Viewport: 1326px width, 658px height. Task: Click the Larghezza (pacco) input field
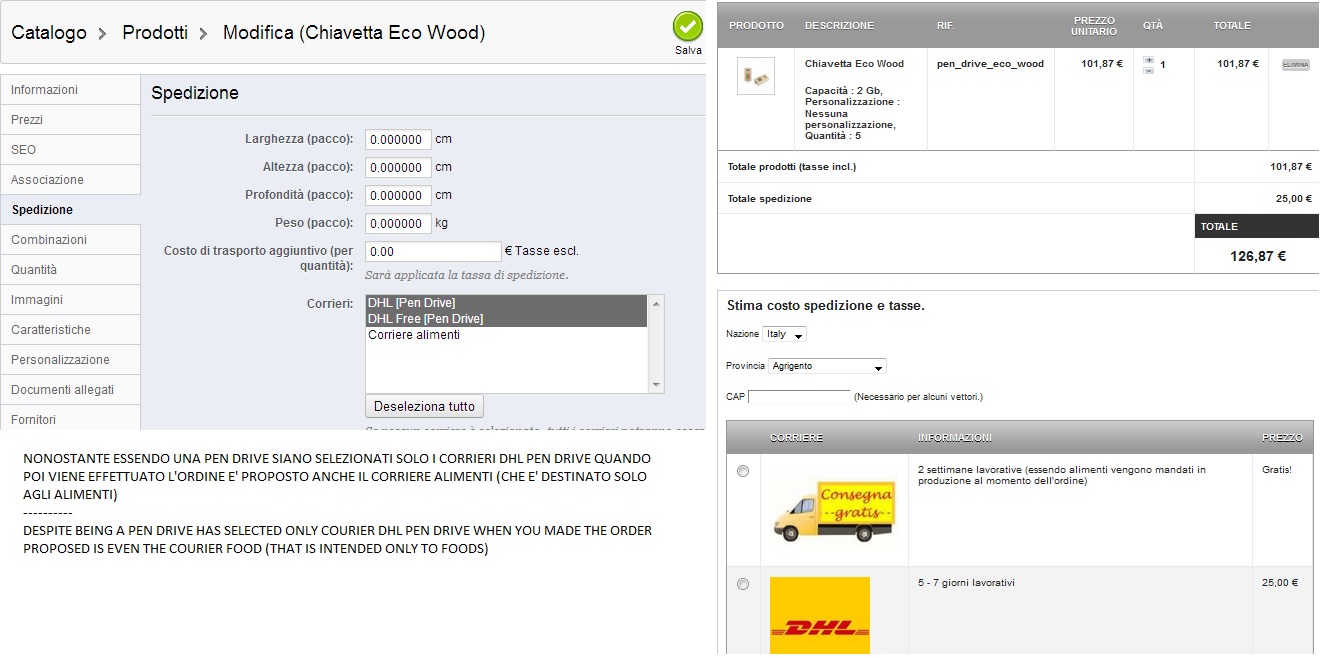[x=398, y=140]
